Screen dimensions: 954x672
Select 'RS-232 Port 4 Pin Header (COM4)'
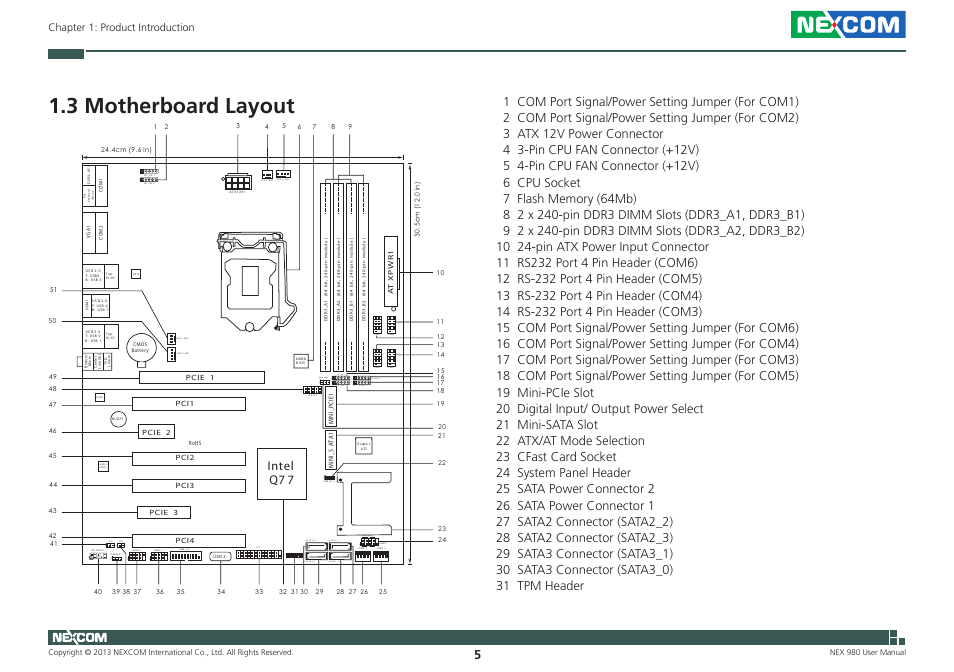[610, 296]
